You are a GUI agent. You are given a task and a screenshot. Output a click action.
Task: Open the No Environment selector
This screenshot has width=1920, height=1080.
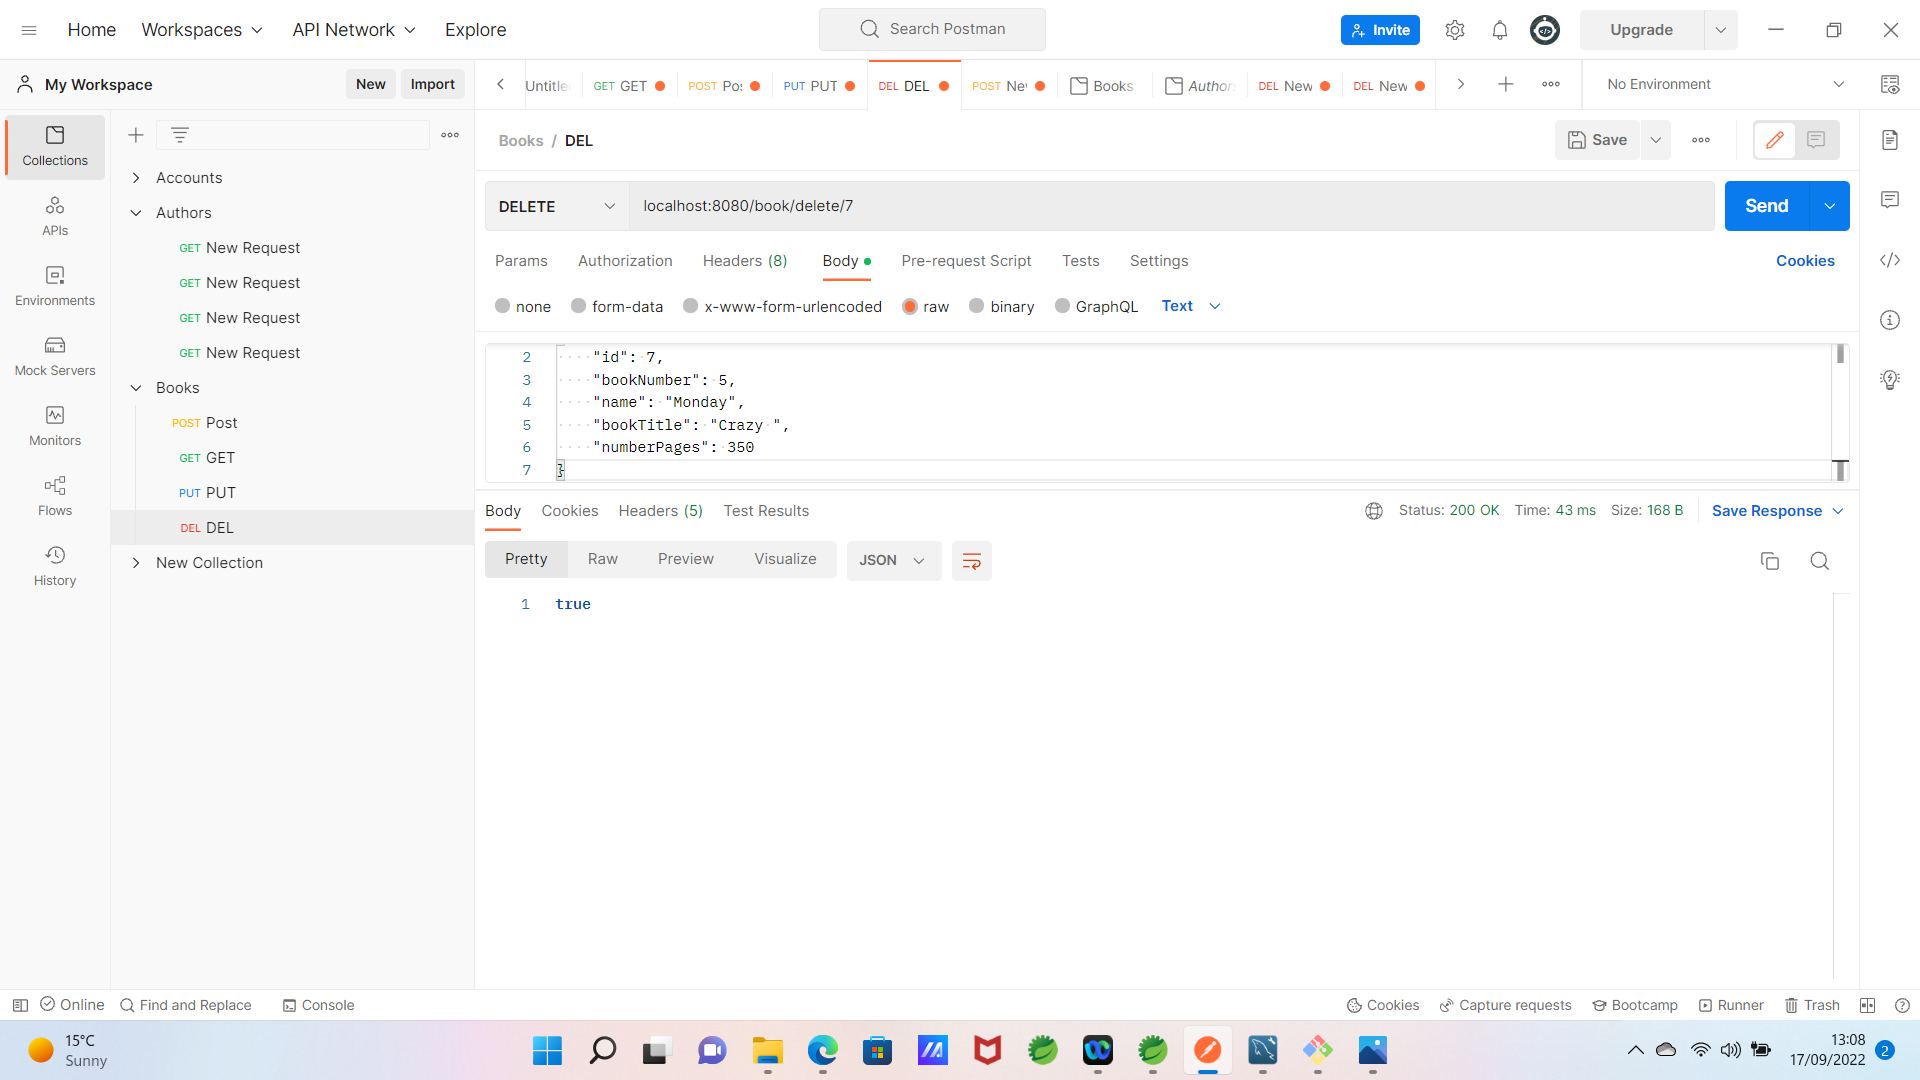pos(1725,85)
